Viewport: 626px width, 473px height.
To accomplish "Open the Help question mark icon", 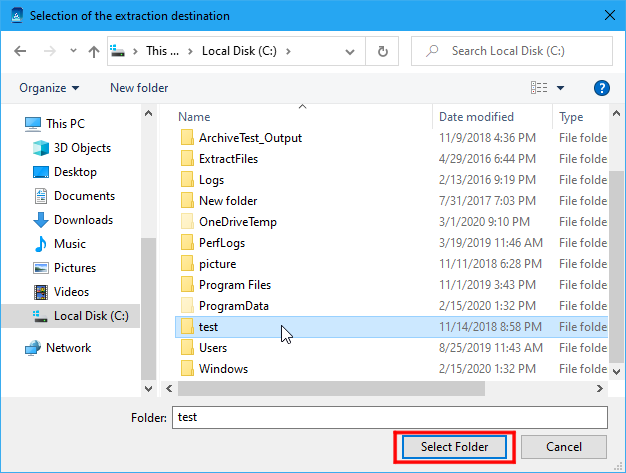I will (602, 88).
